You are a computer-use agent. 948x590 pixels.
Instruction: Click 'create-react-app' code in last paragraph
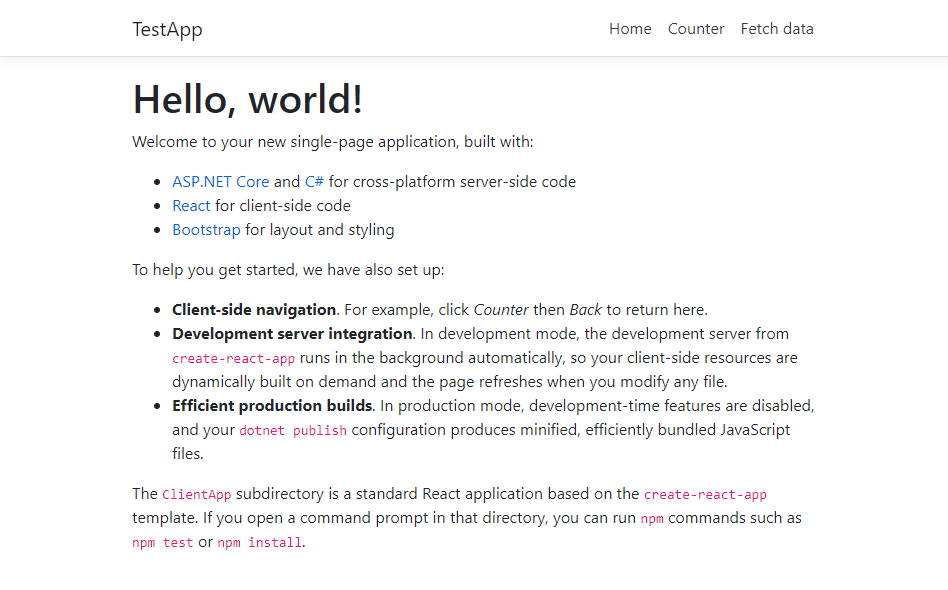point(705,494)
